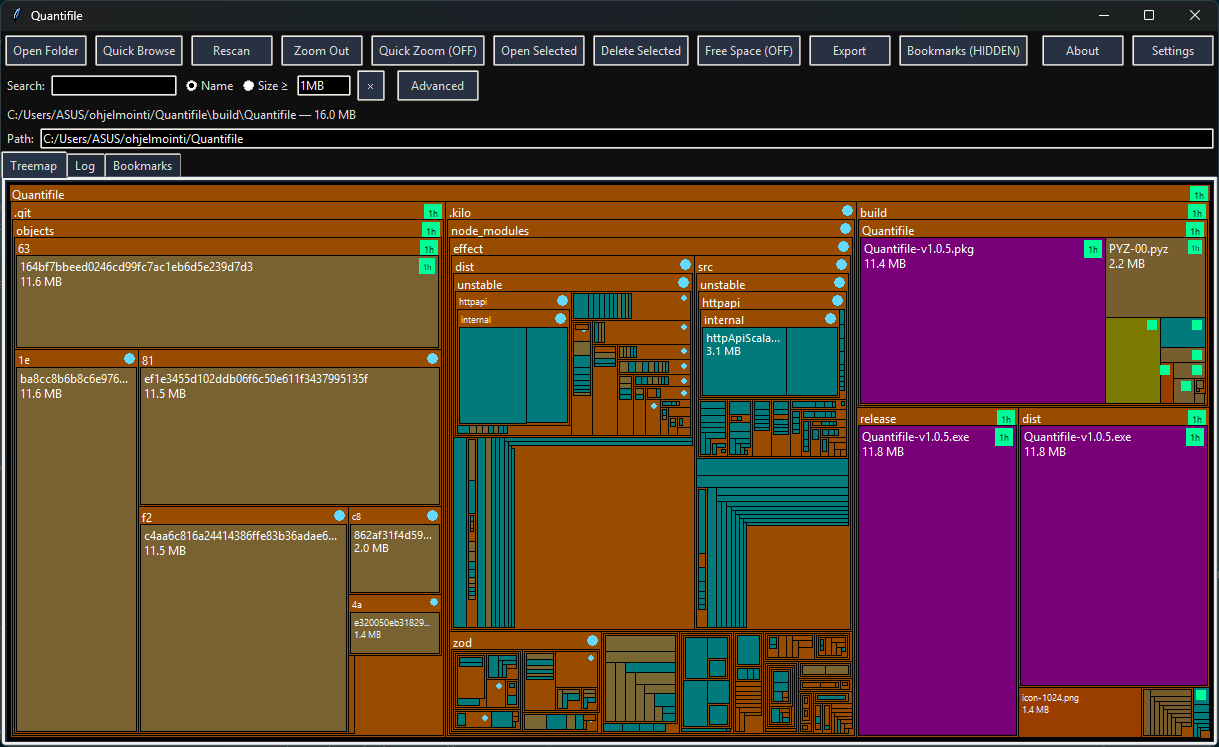The image size is (1219, 747).
Task: Rescan the current folder
Action: 231,51
